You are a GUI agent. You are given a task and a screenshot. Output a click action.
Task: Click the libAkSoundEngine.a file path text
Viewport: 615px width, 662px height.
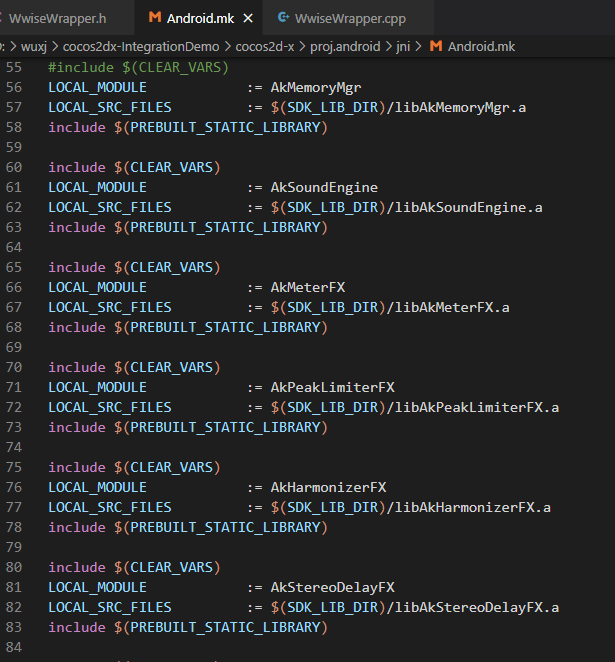(468, 207)
